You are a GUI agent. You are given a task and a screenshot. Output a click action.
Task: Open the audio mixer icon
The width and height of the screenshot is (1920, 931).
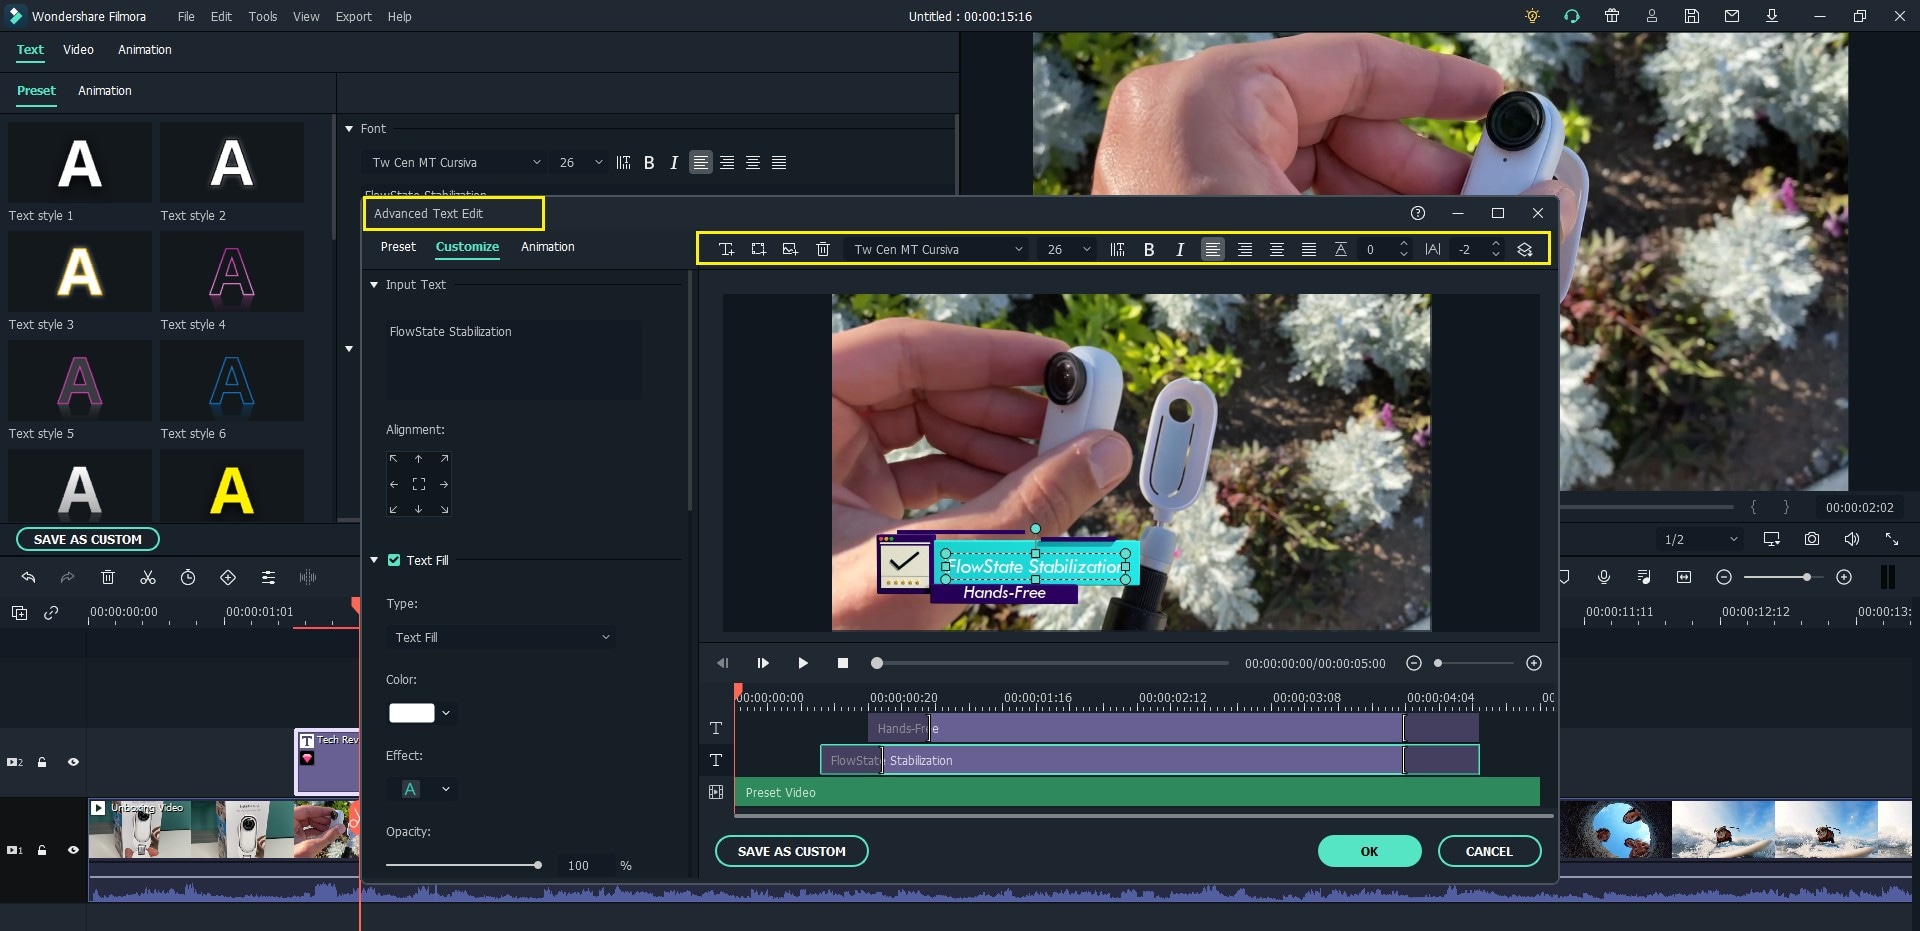pos(1644,577)
